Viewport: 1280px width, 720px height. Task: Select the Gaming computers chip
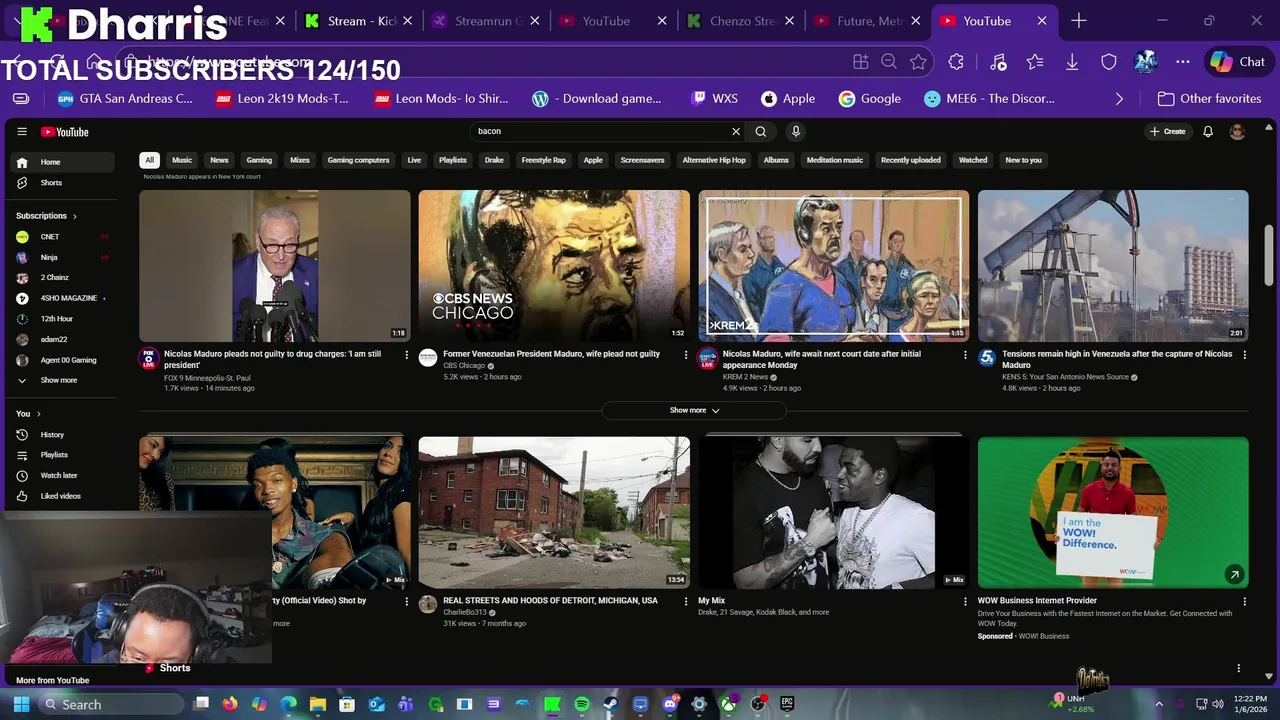pos(358,160)
